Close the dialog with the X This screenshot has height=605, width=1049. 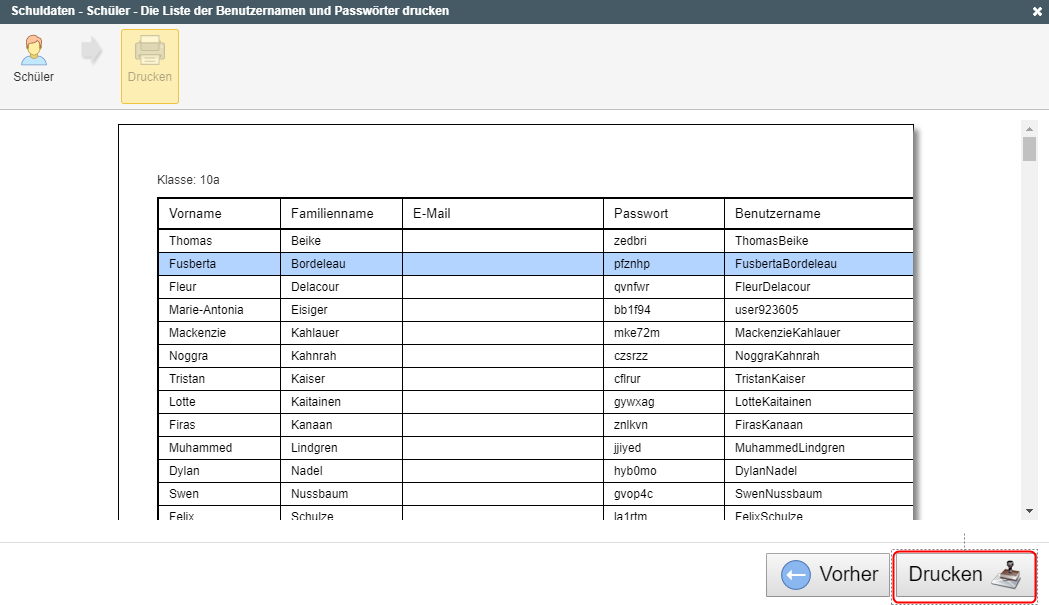click(1037, 11)
